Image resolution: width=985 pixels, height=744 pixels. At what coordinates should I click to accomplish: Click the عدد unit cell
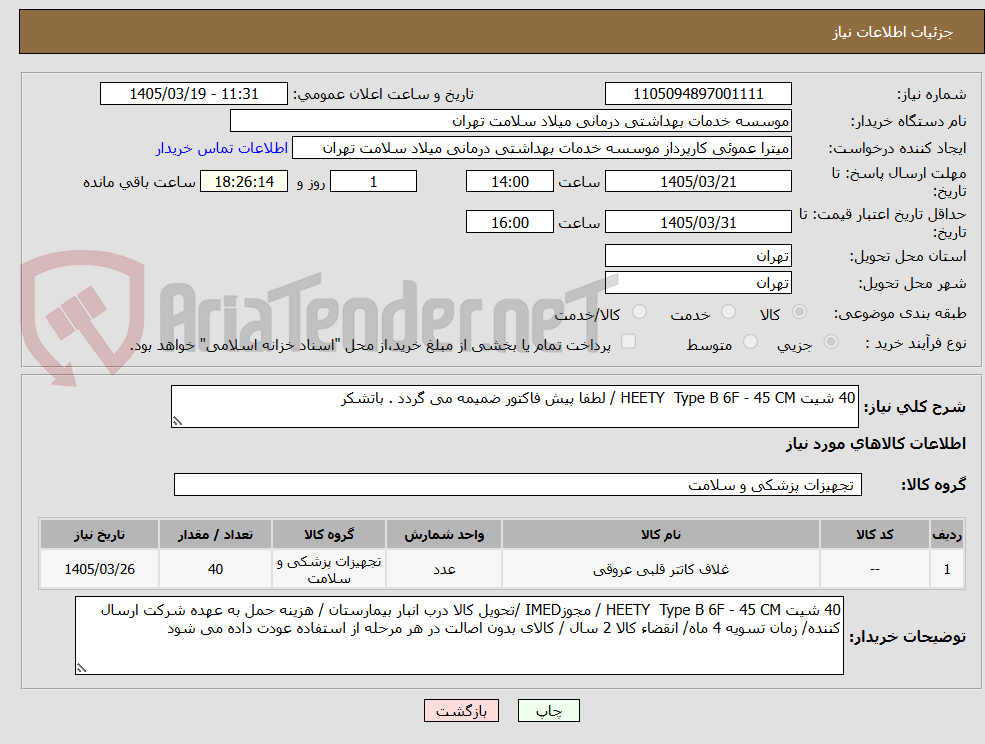pyautogui.click(x=444, y=569)
